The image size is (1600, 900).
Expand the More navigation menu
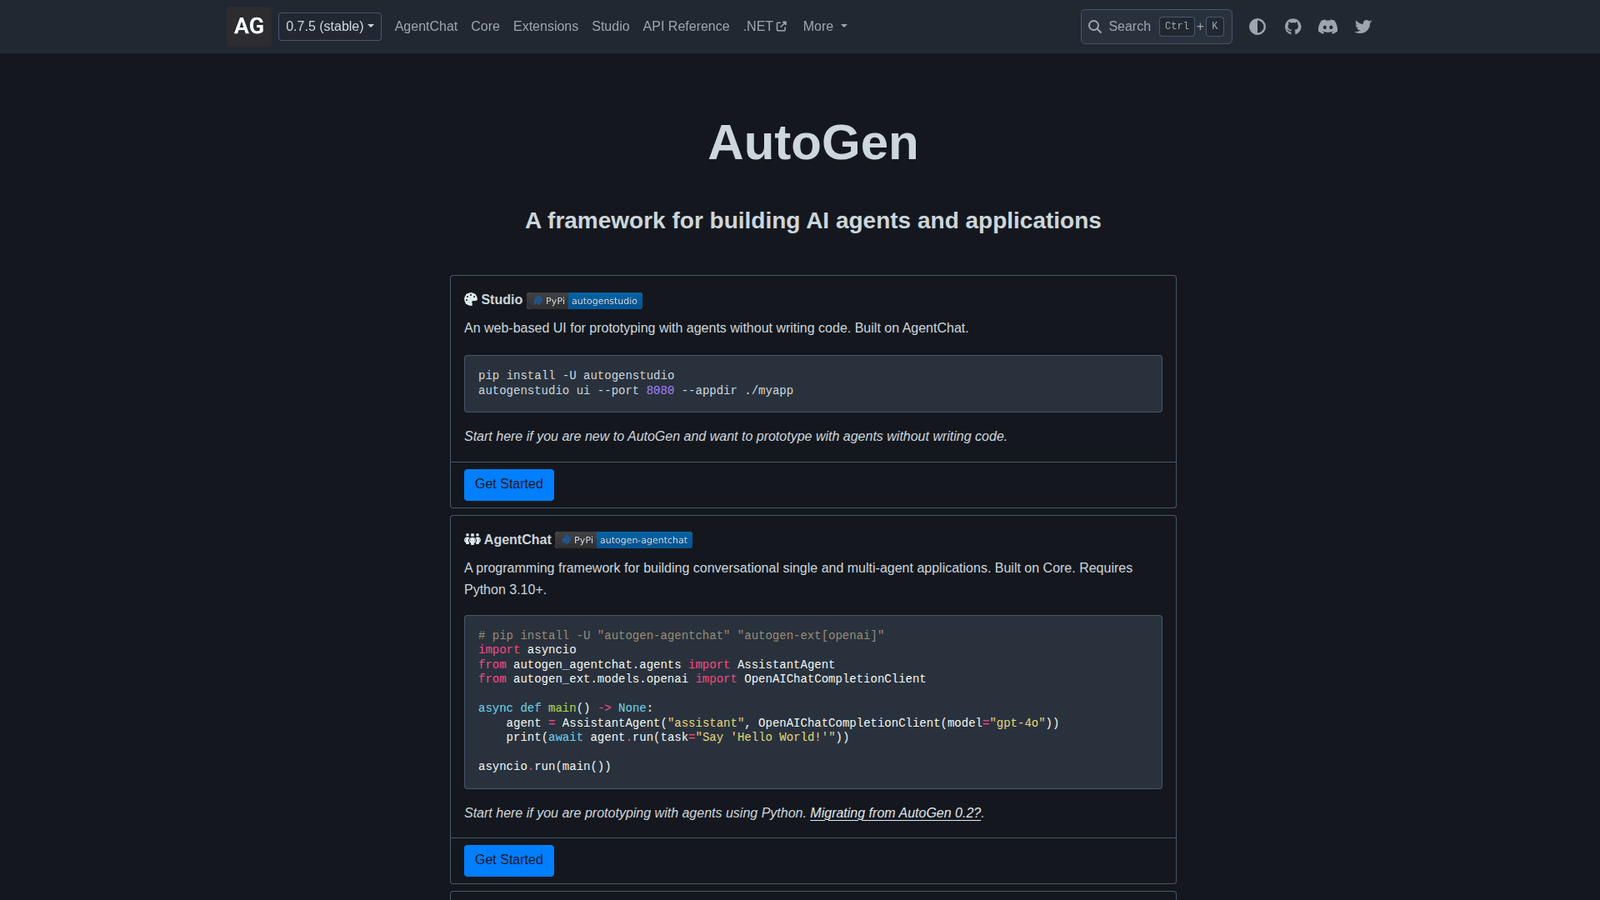[x=825, y=27]
